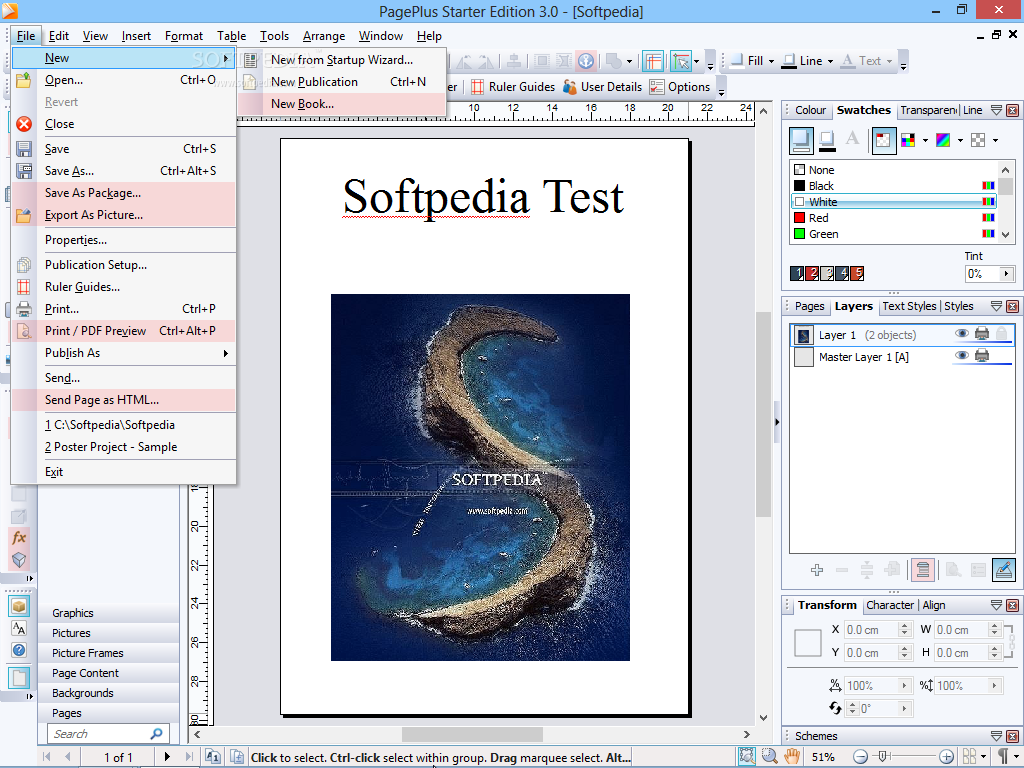1024x768 pixels.
Task: Open the gradient palette dropdown arrow
Action: tap(960, 140)
